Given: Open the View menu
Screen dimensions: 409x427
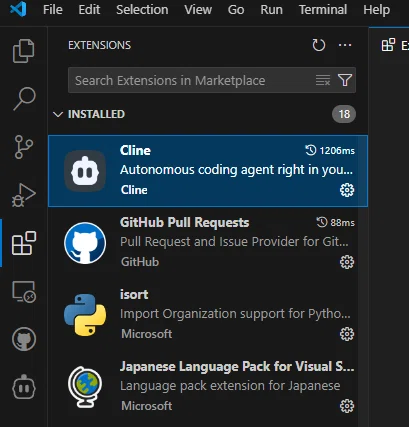Looking at the screenshot, I should (198, 10).
